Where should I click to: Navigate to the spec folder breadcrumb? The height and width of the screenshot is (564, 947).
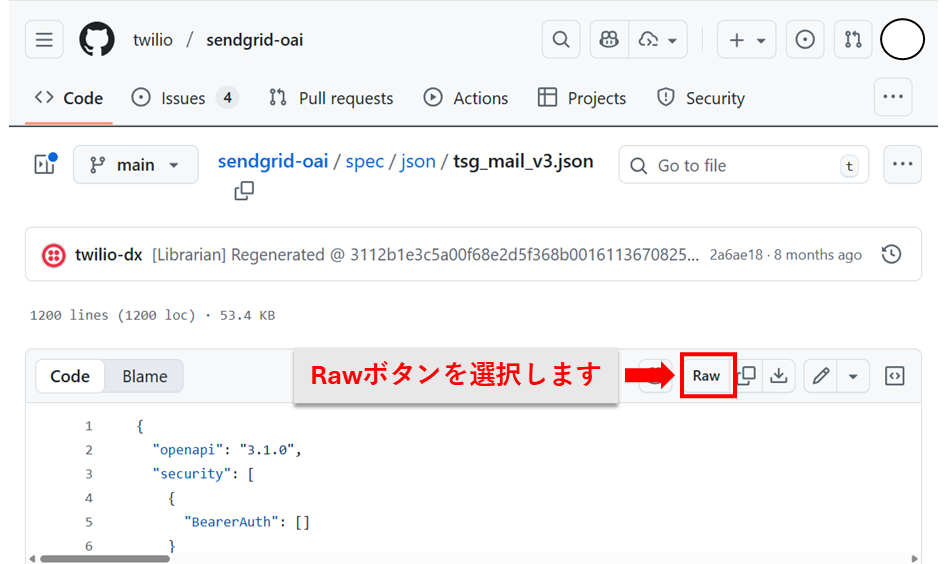[x=364, y=161]
